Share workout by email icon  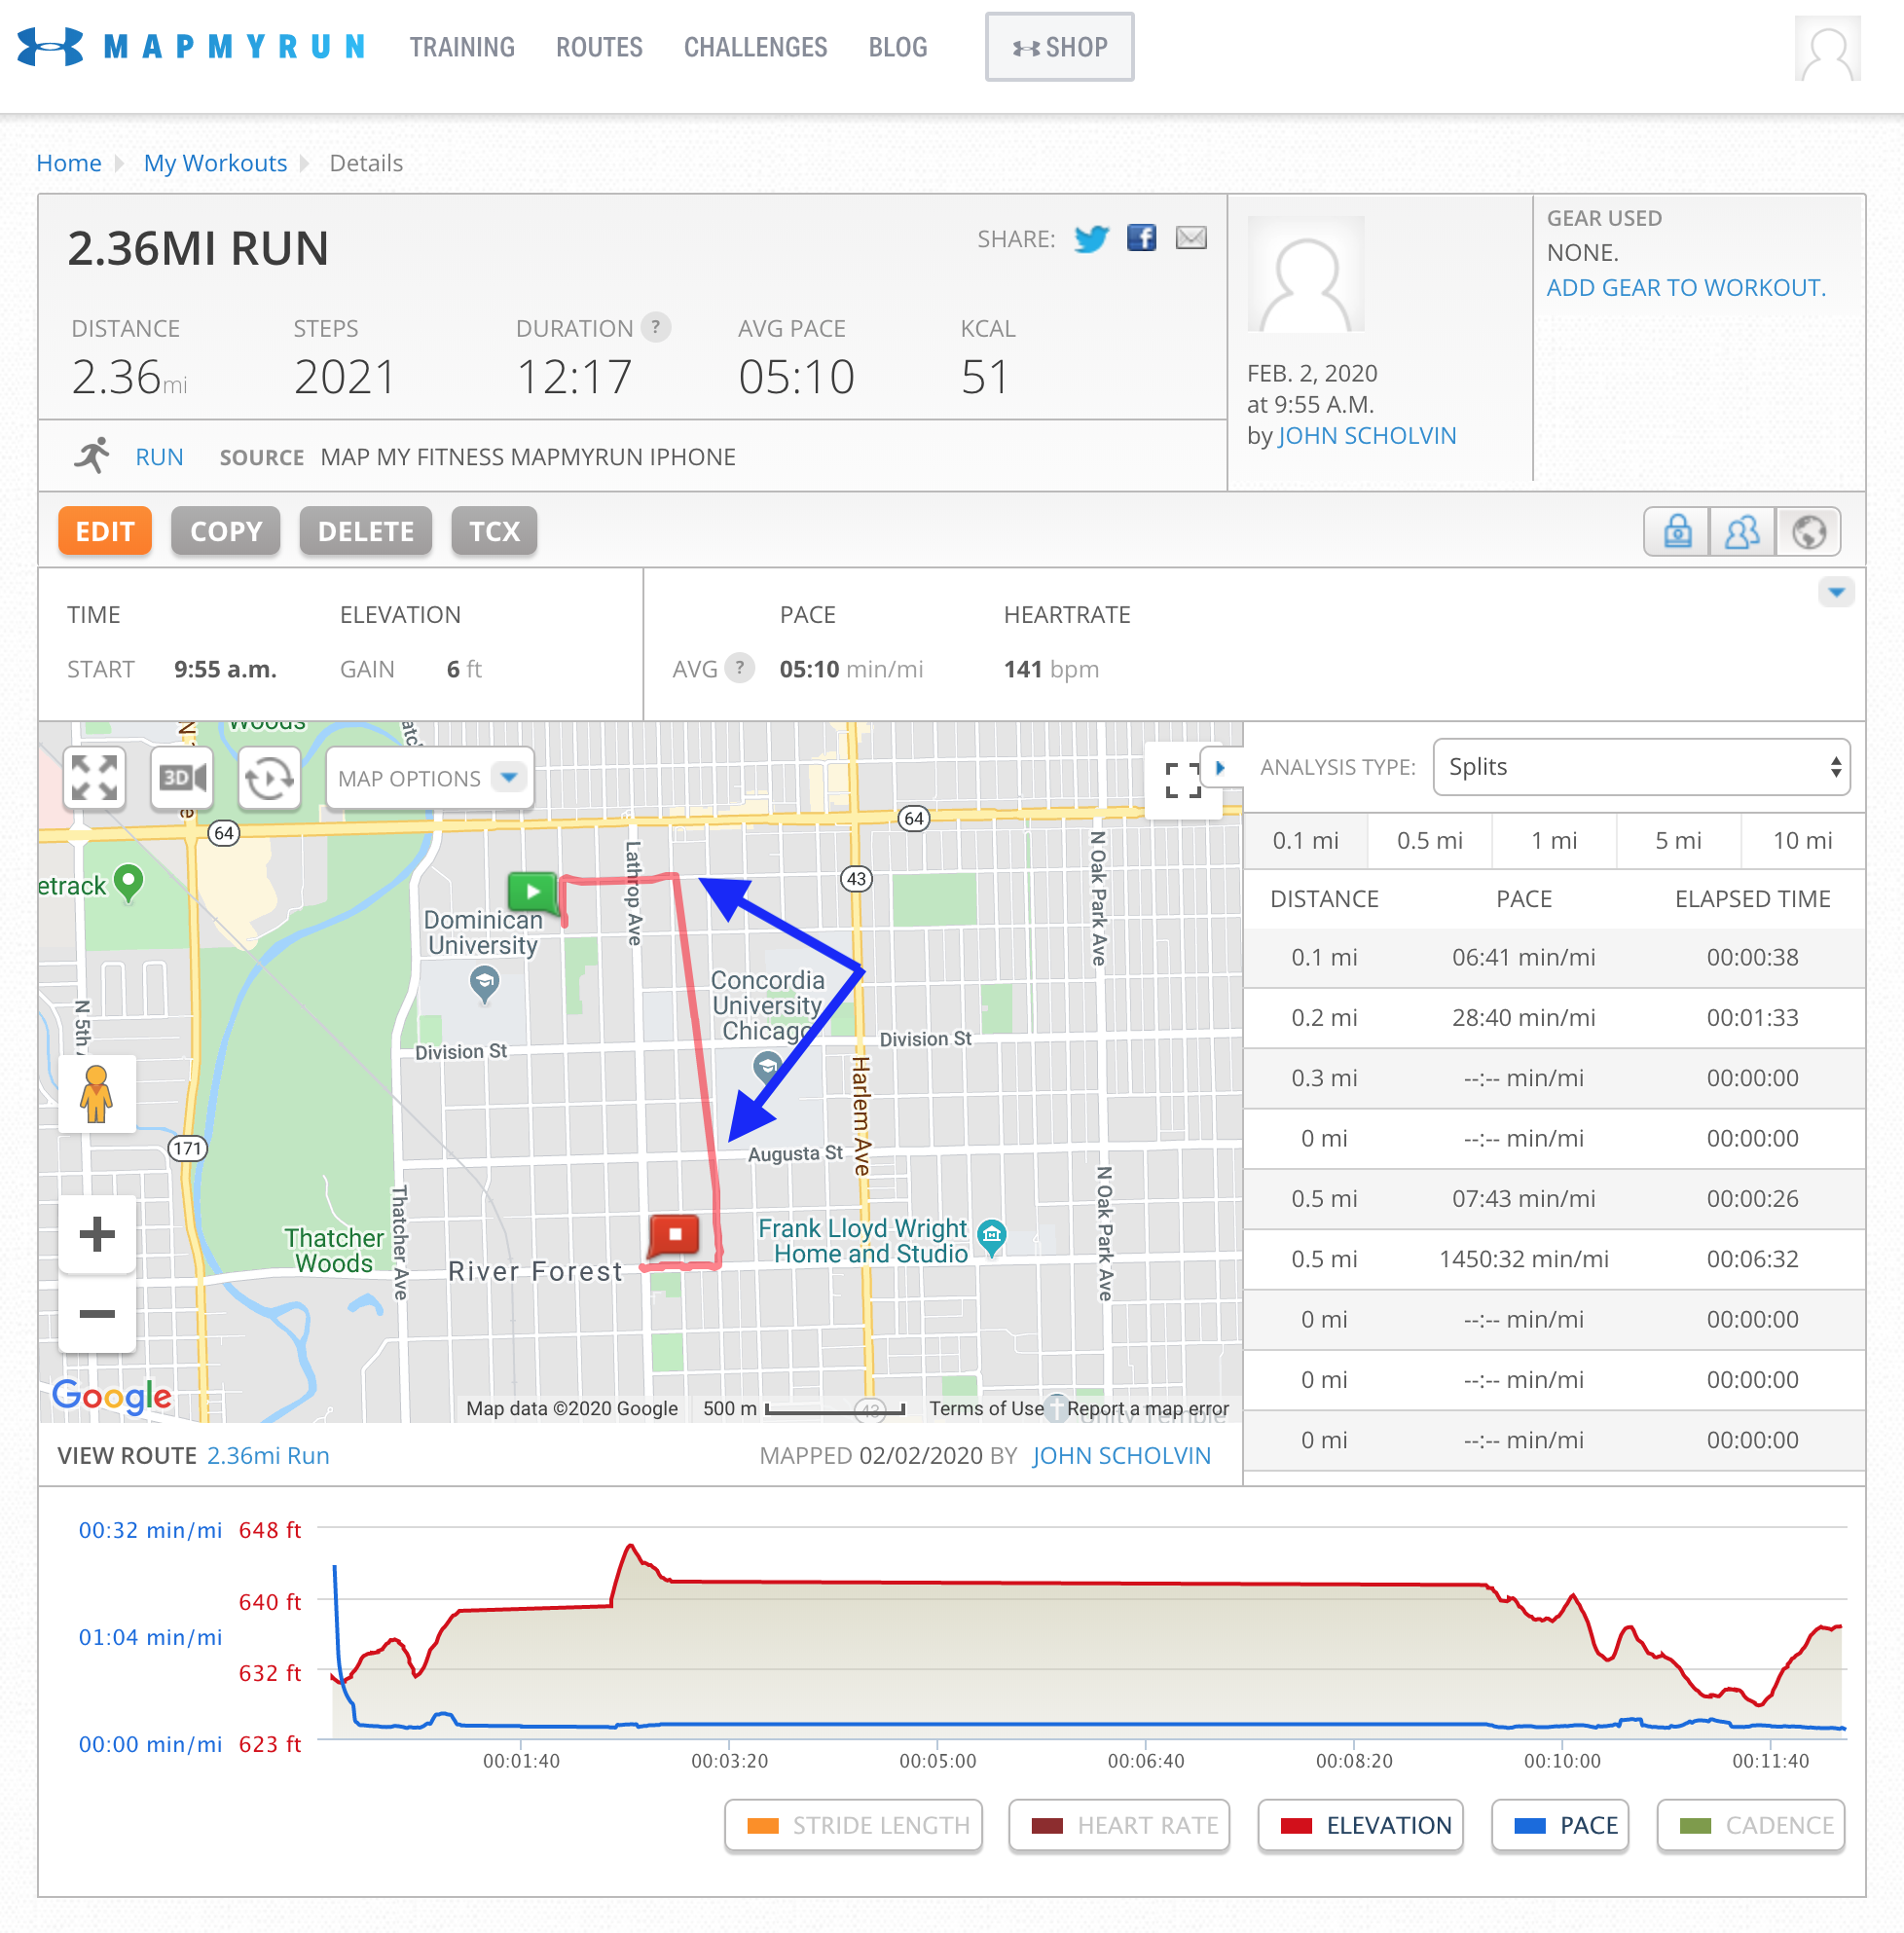1190,238
